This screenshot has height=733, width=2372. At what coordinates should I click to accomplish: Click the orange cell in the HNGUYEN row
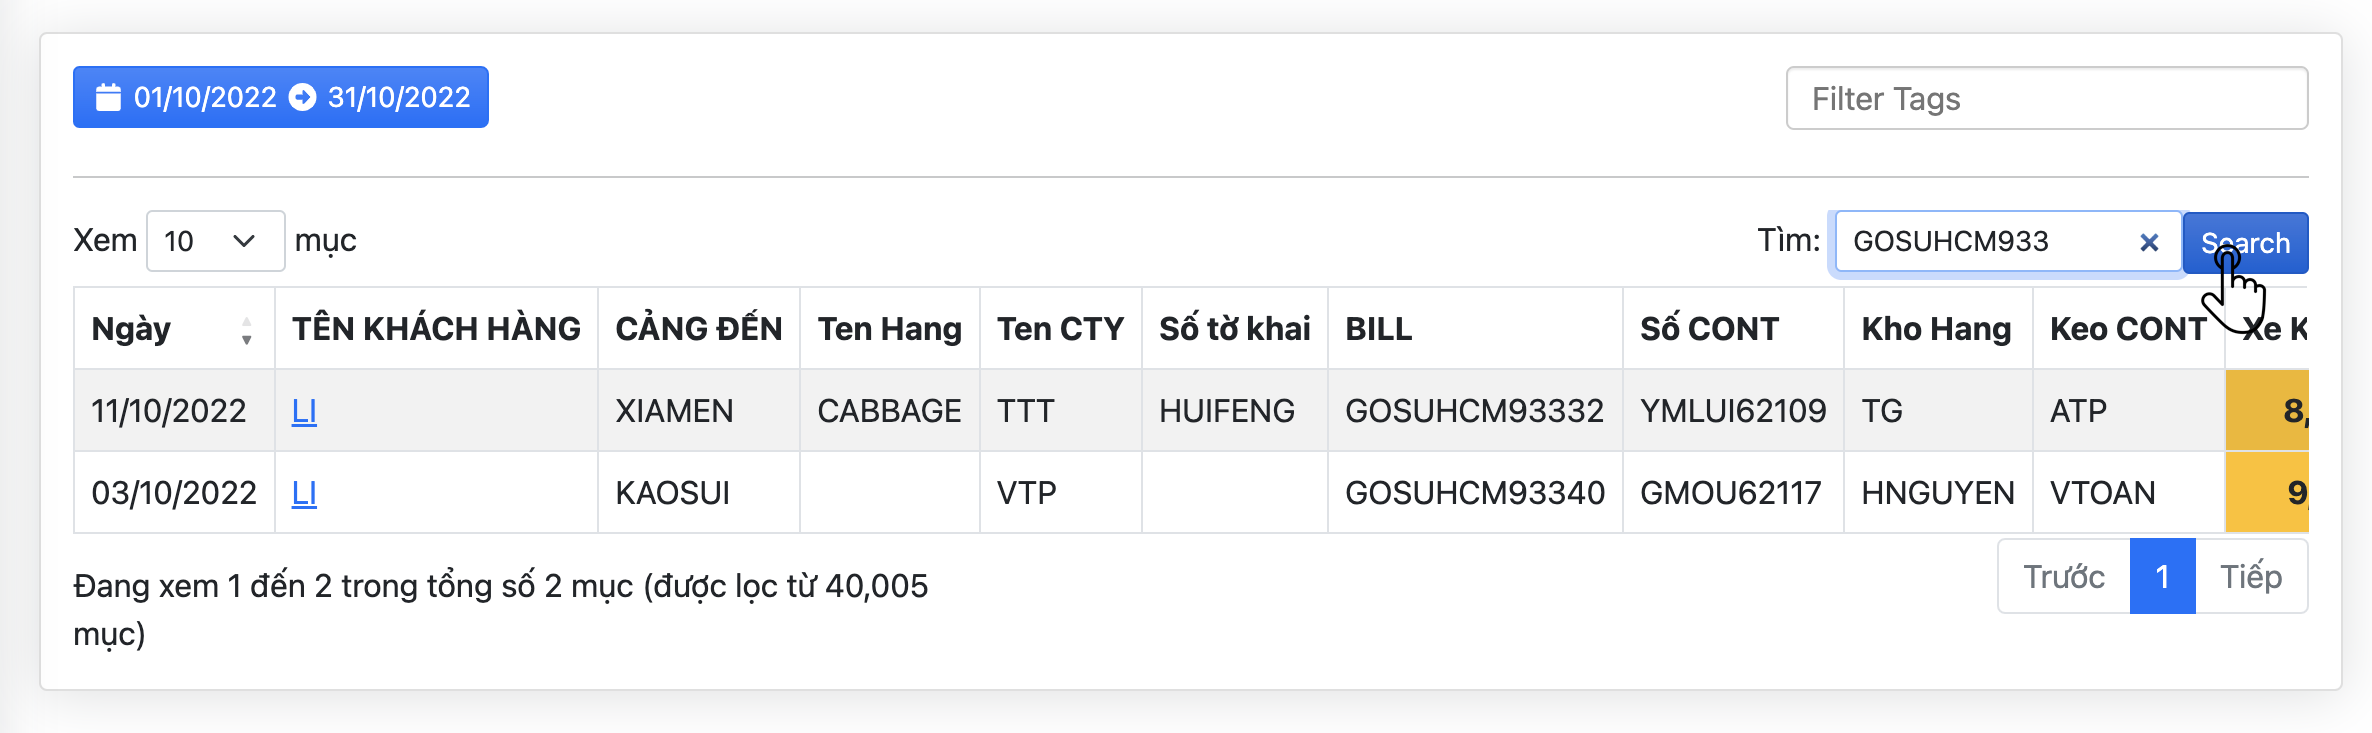point(2268,493)
